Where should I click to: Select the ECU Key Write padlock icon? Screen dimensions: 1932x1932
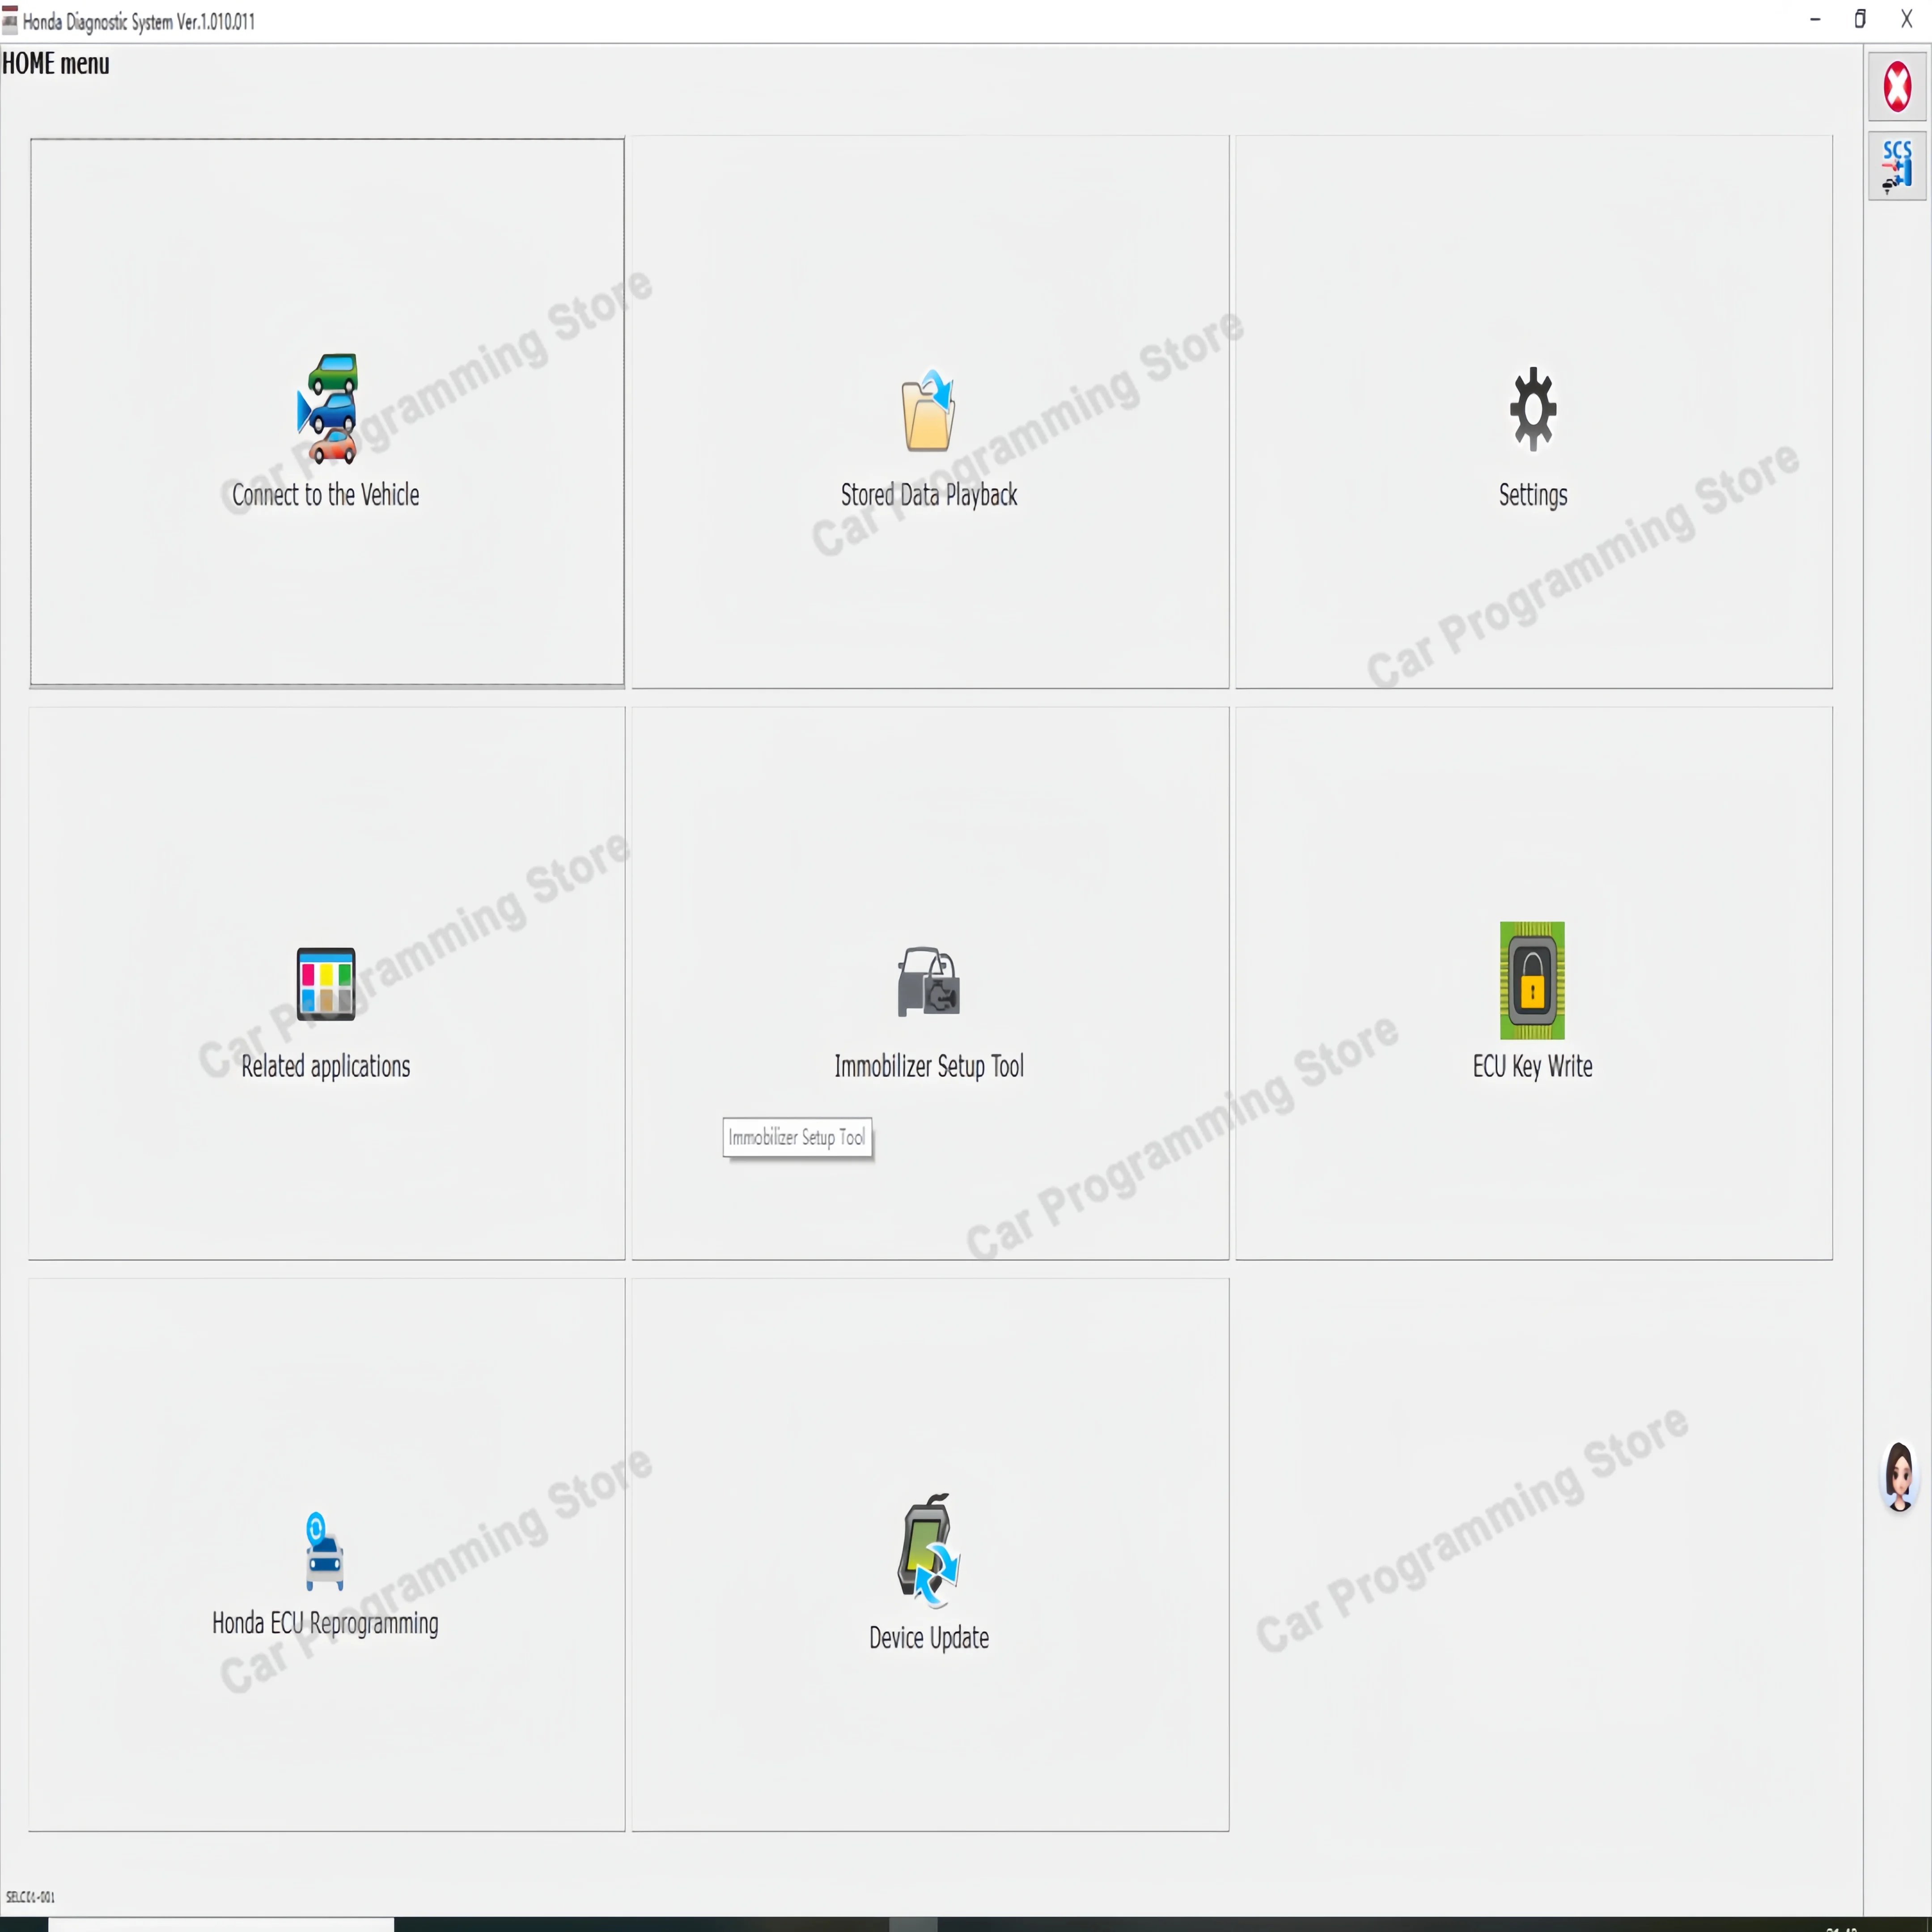tap(1532, 980)
